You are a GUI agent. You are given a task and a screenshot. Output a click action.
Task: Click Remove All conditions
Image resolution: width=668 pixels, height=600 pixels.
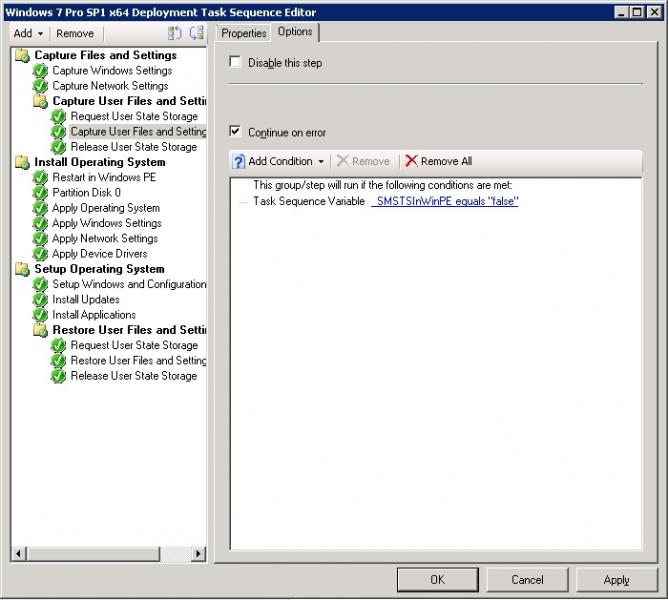438,161
